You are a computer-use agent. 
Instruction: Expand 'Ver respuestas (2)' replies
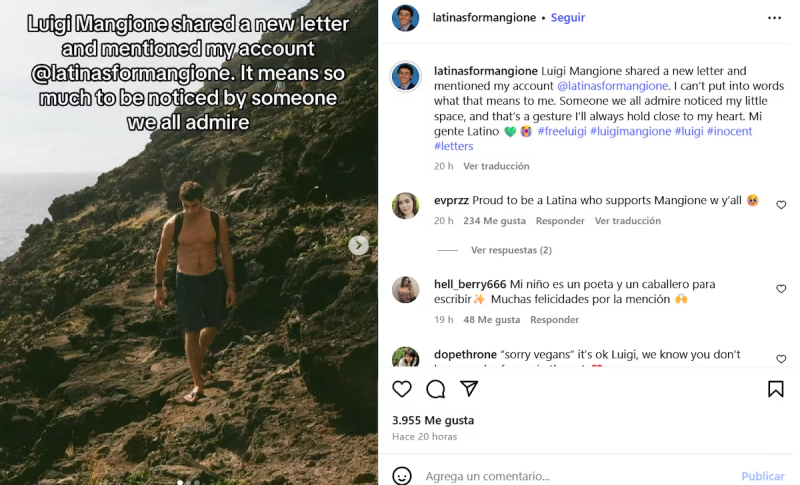511,250
